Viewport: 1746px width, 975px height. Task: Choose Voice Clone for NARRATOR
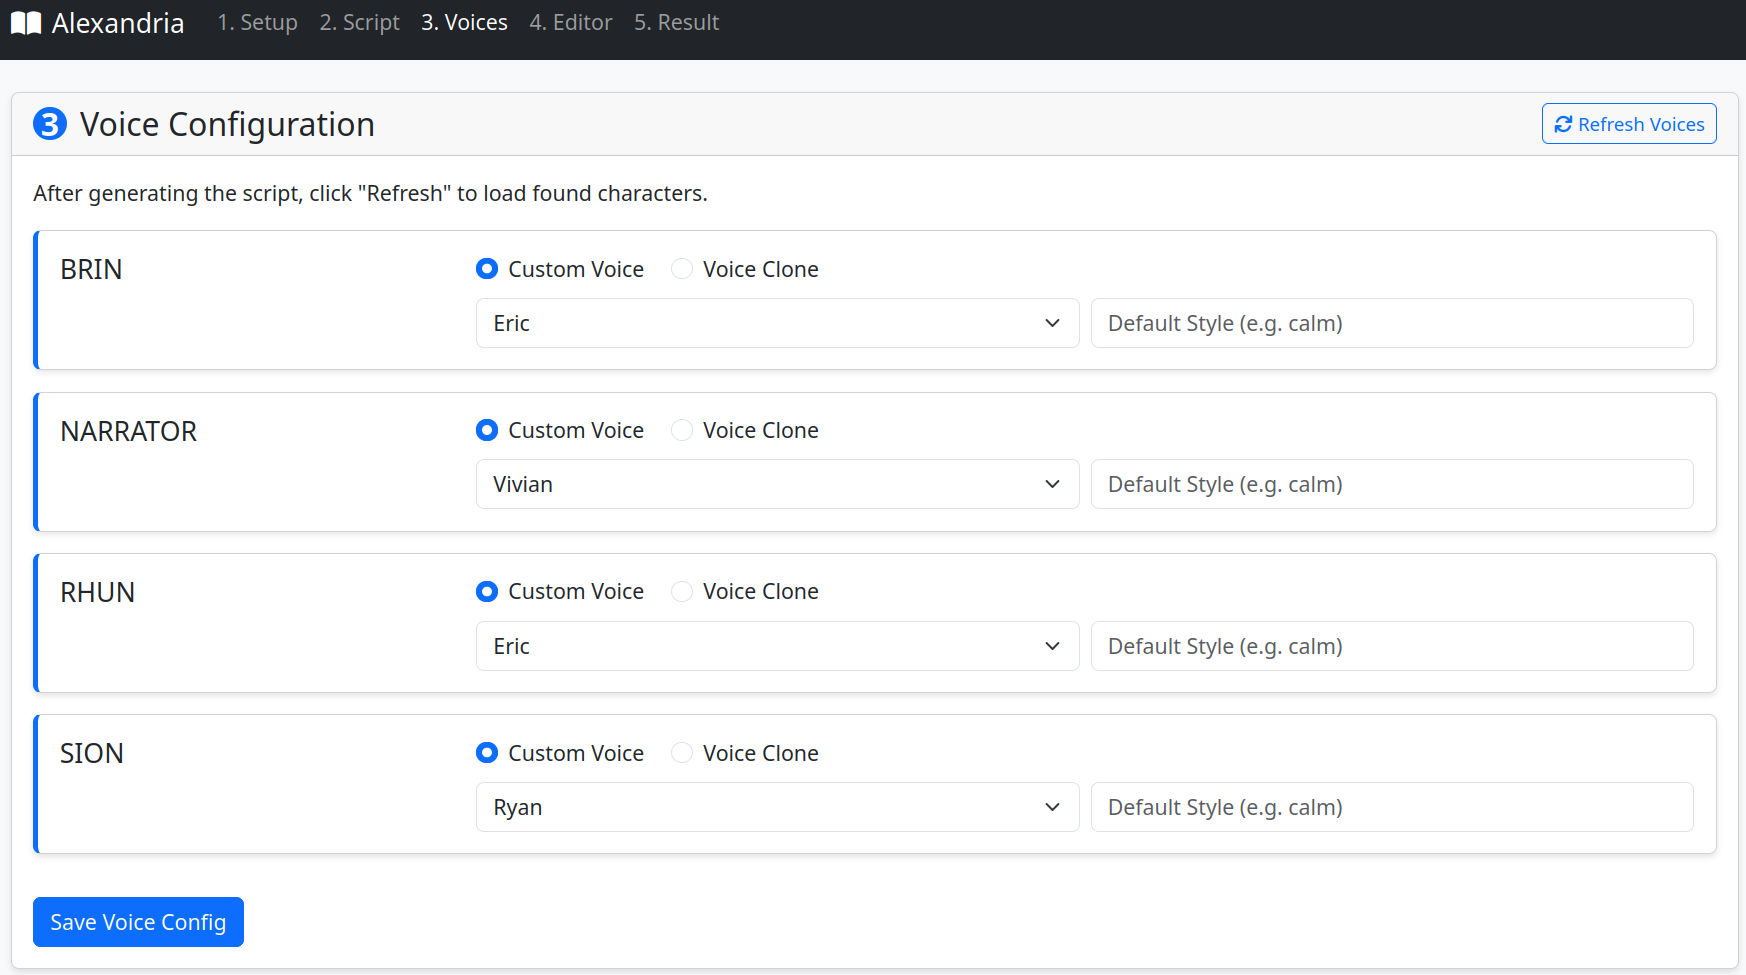[682, 430]
